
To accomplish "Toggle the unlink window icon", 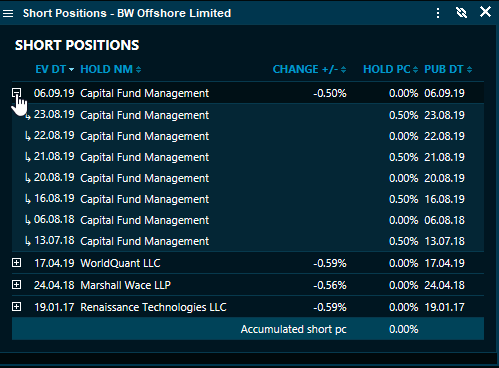I will pos(461,13).
